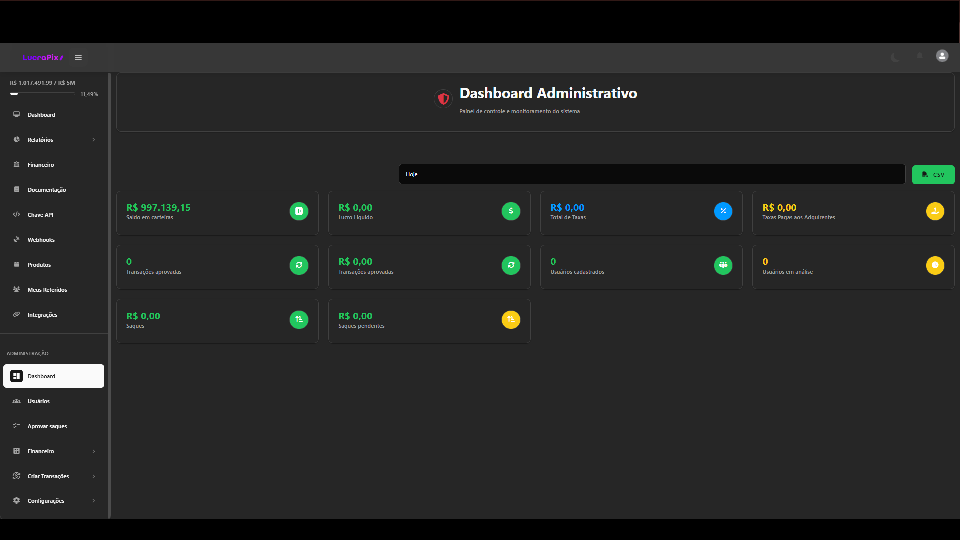This screenshot has width=960, height=540.
Task: Toggle the hamburger sidebar menu button
Action: [x=79, y=57]
